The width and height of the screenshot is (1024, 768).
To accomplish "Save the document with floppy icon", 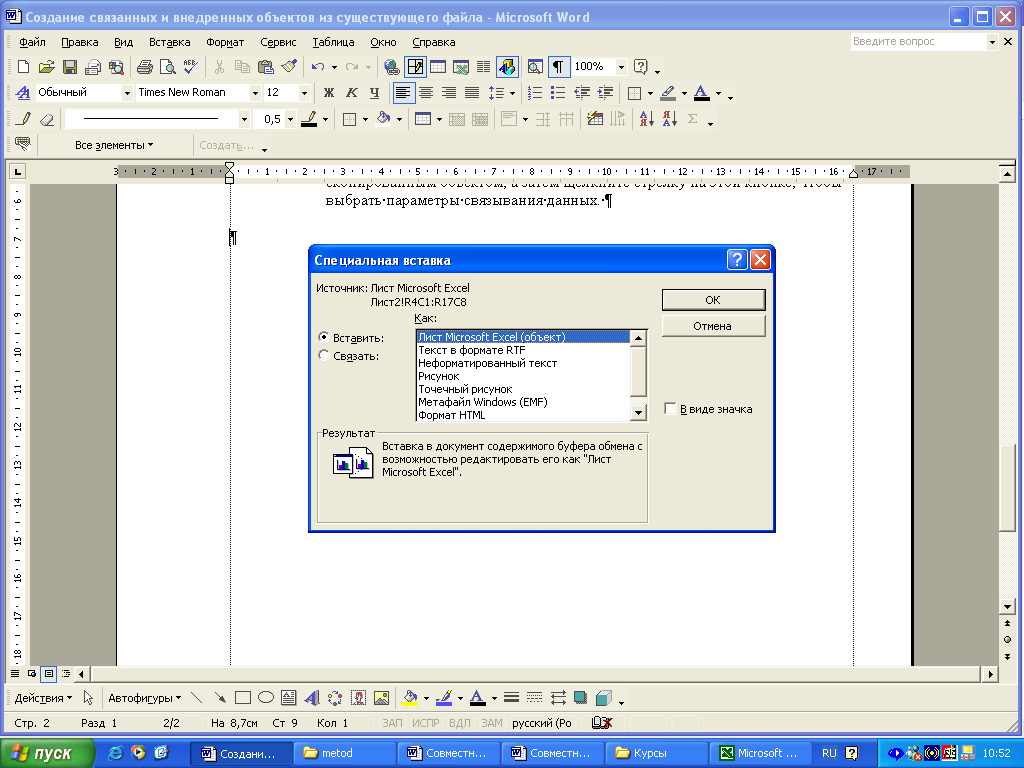I will 70,67.
